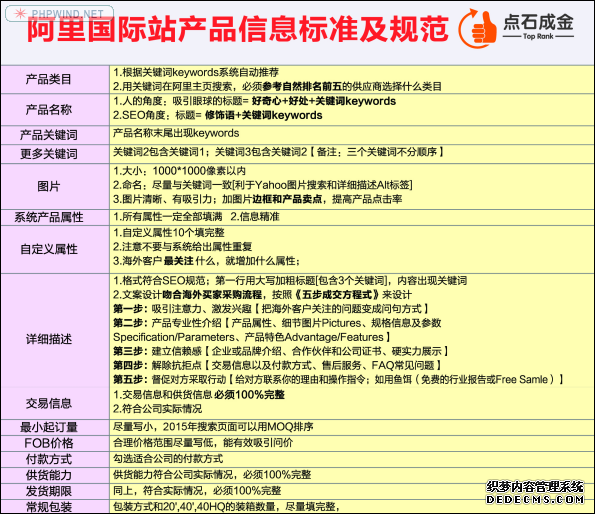Click the line 1.自定义属性10个填完整
The image size is (595, 514).
(x=168, y=233)
